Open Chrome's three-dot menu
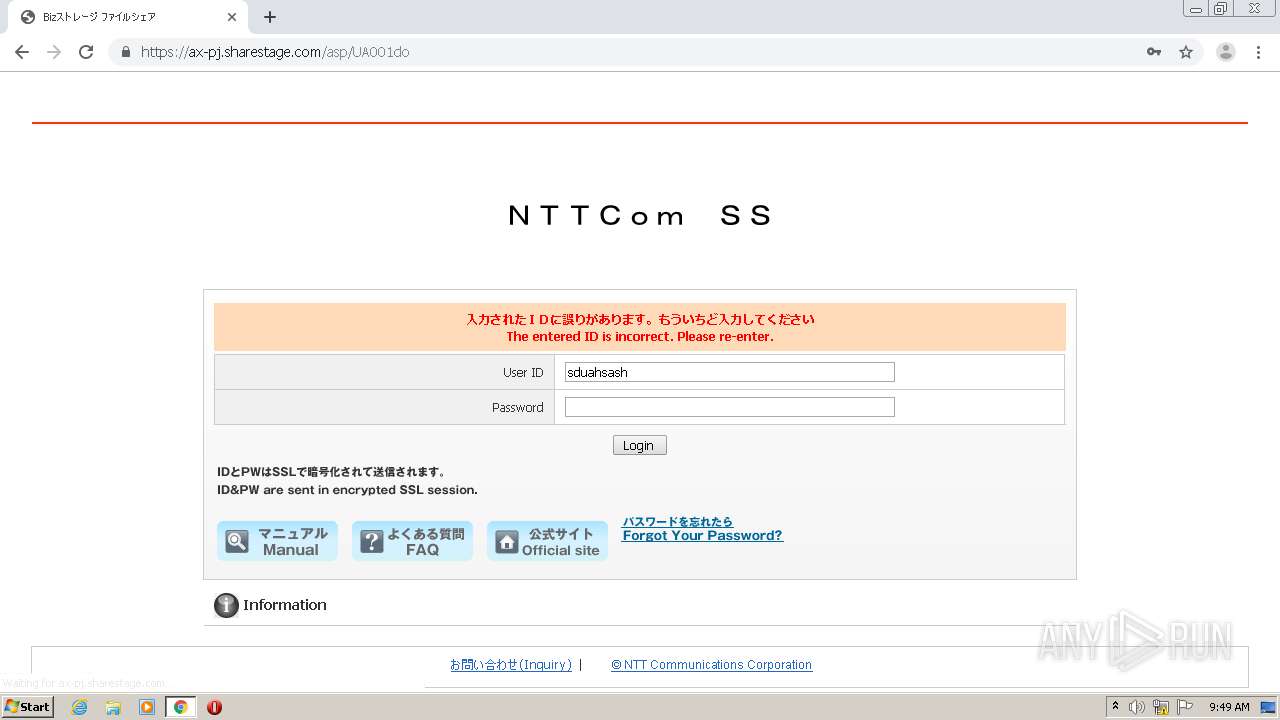 [1259, 52]
